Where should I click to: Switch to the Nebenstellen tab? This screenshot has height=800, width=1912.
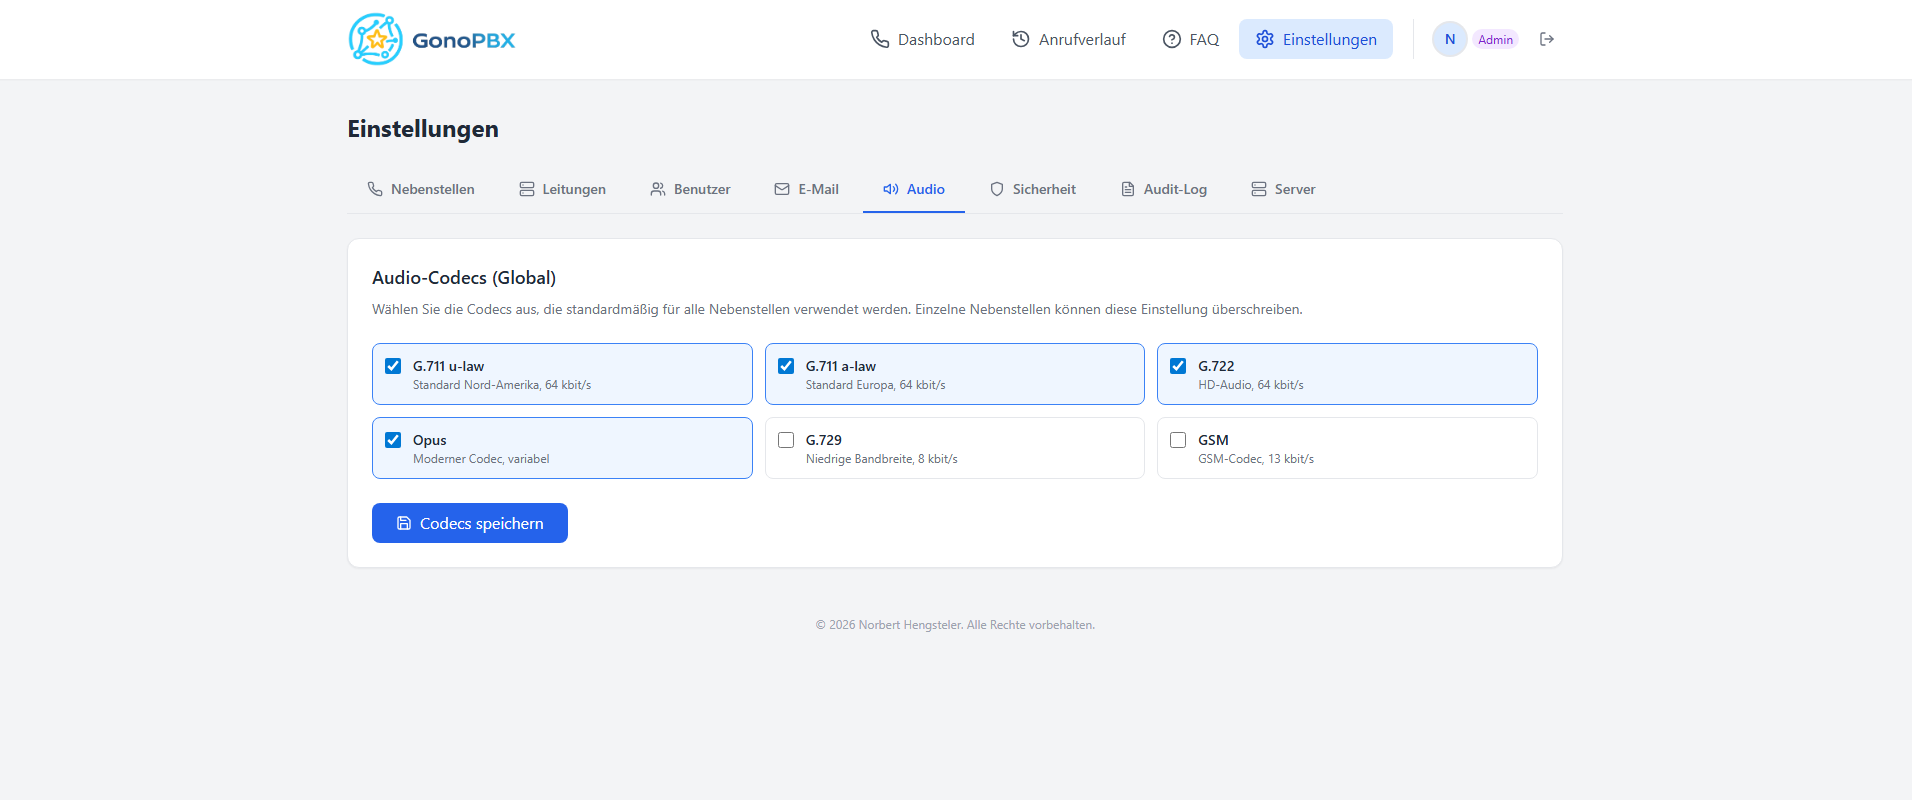coord(421,189)
